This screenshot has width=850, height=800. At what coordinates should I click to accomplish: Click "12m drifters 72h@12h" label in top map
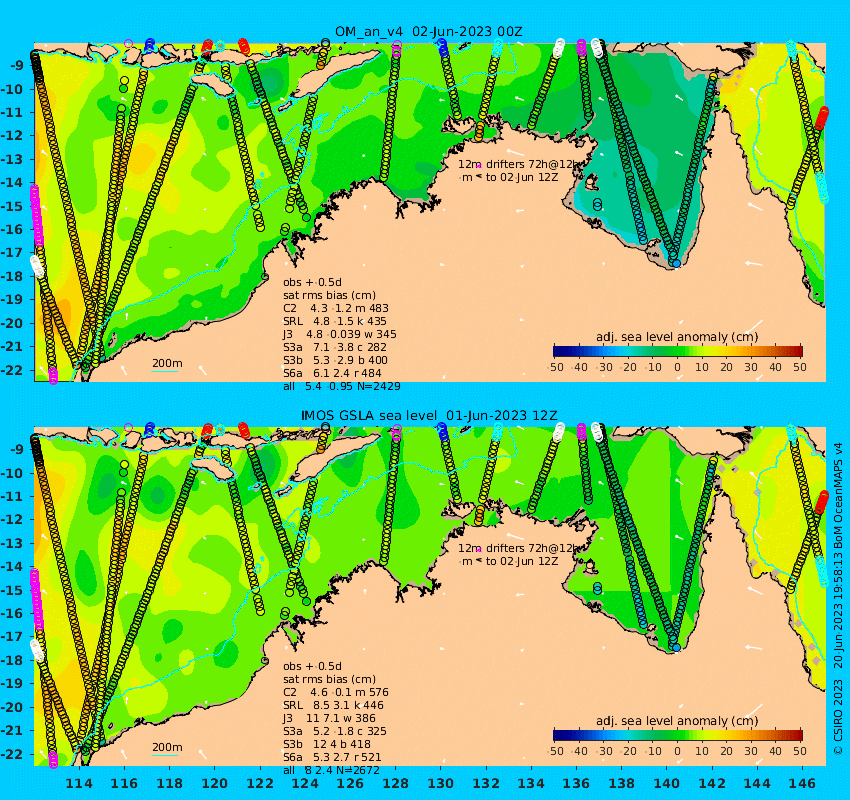pyautogui.click(x=519, y=164)
